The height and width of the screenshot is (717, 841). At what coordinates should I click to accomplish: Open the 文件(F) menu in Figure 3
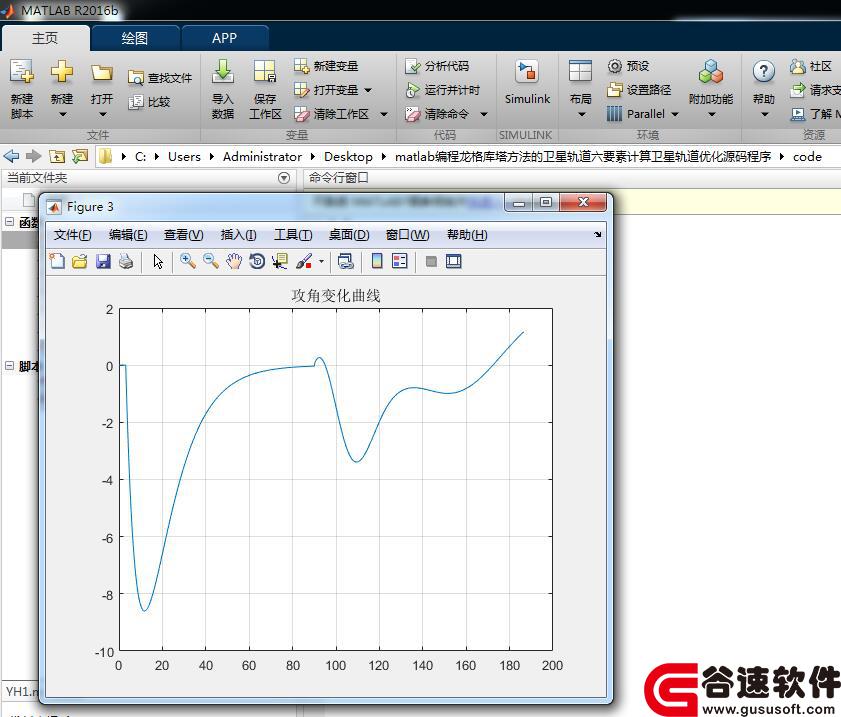(x=72, y=234)
